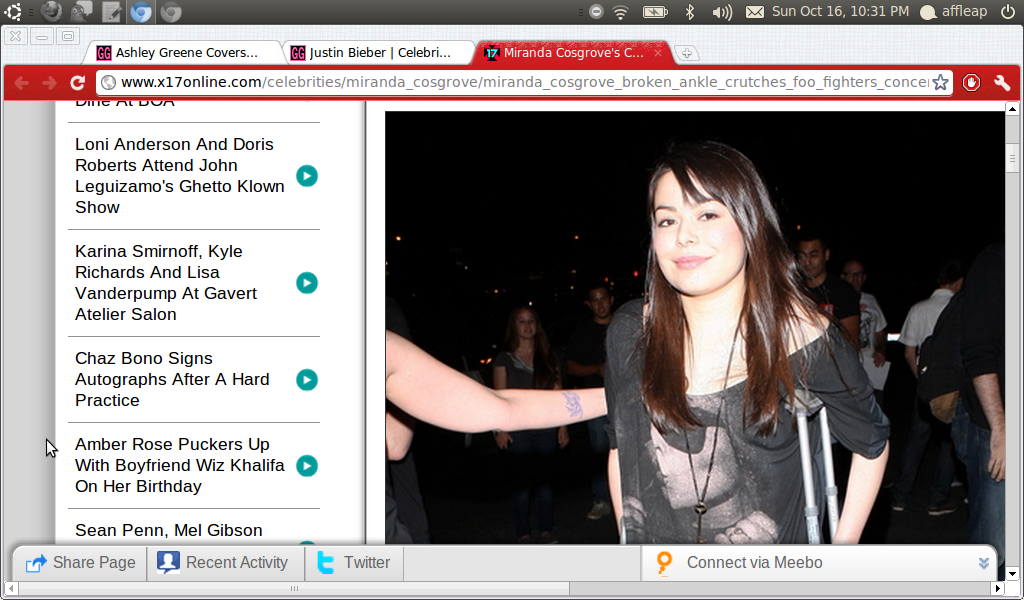The height and width of the screenshot is (600, 1024).
Task: Open the mail envelope messaging indicator
Action: click(755, 12)
